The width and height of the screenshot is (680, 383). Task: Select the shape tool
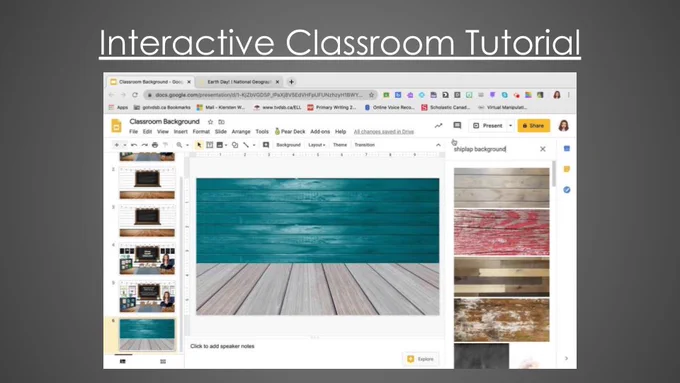coord(235,145)
